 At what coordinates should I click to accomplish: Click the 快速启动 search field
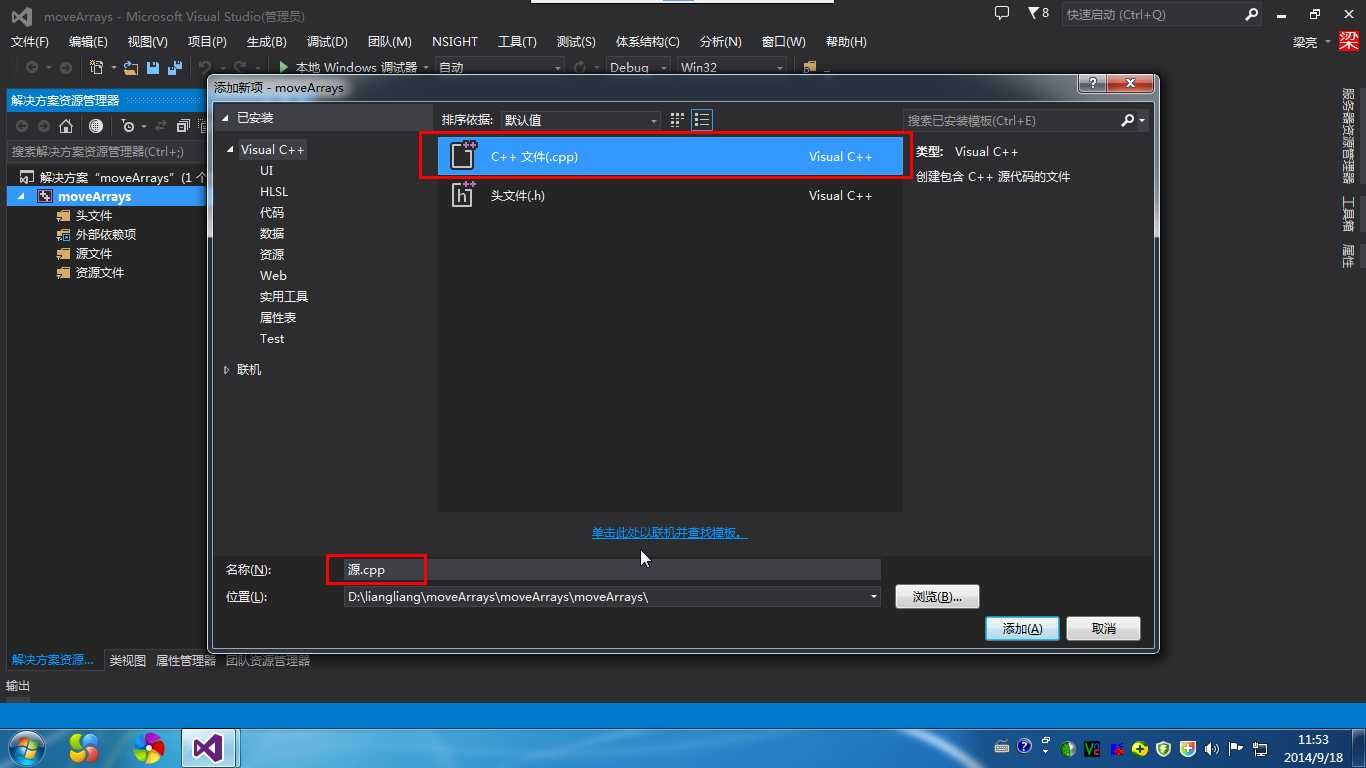coord(1150,15)
